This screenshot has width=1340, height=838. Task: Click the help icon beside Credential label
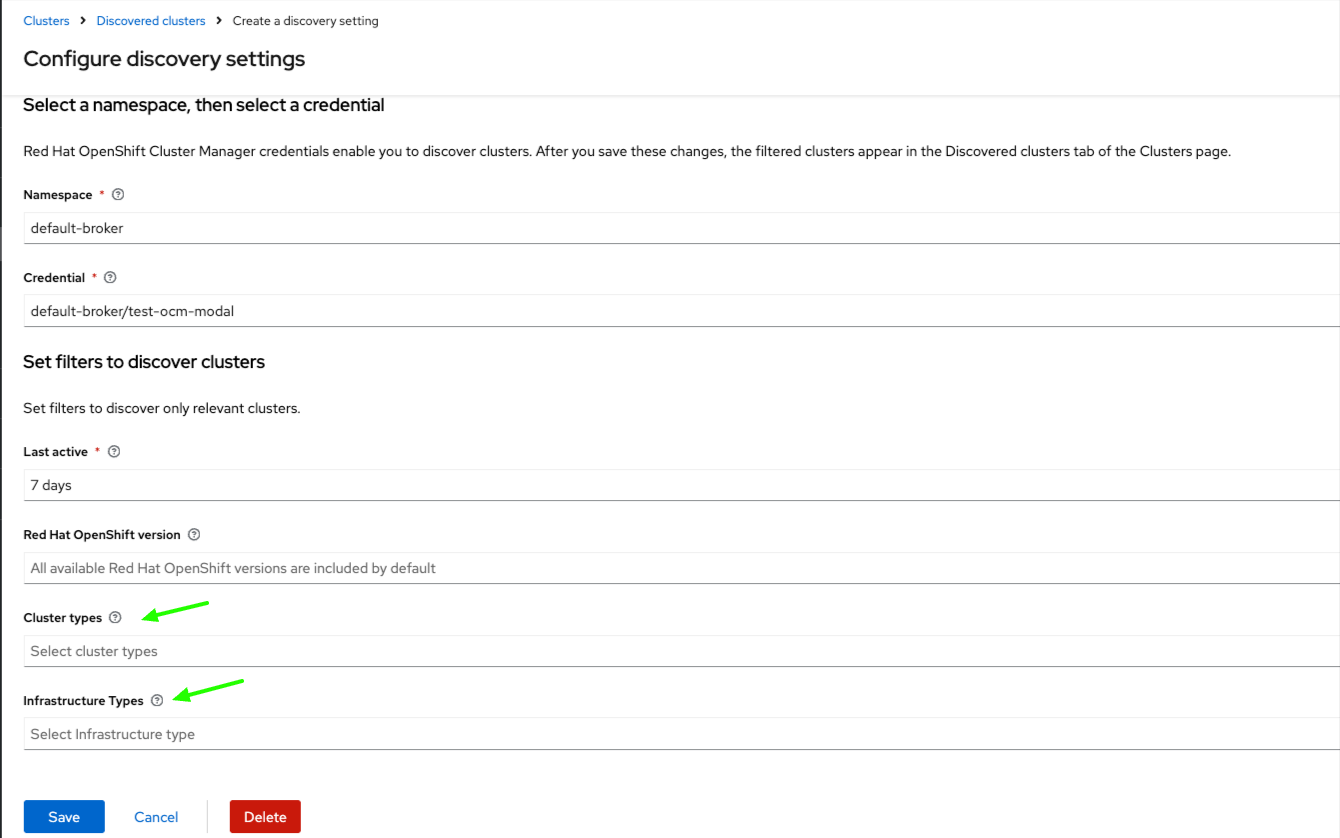pyautogui.click(x=110, y=278)
